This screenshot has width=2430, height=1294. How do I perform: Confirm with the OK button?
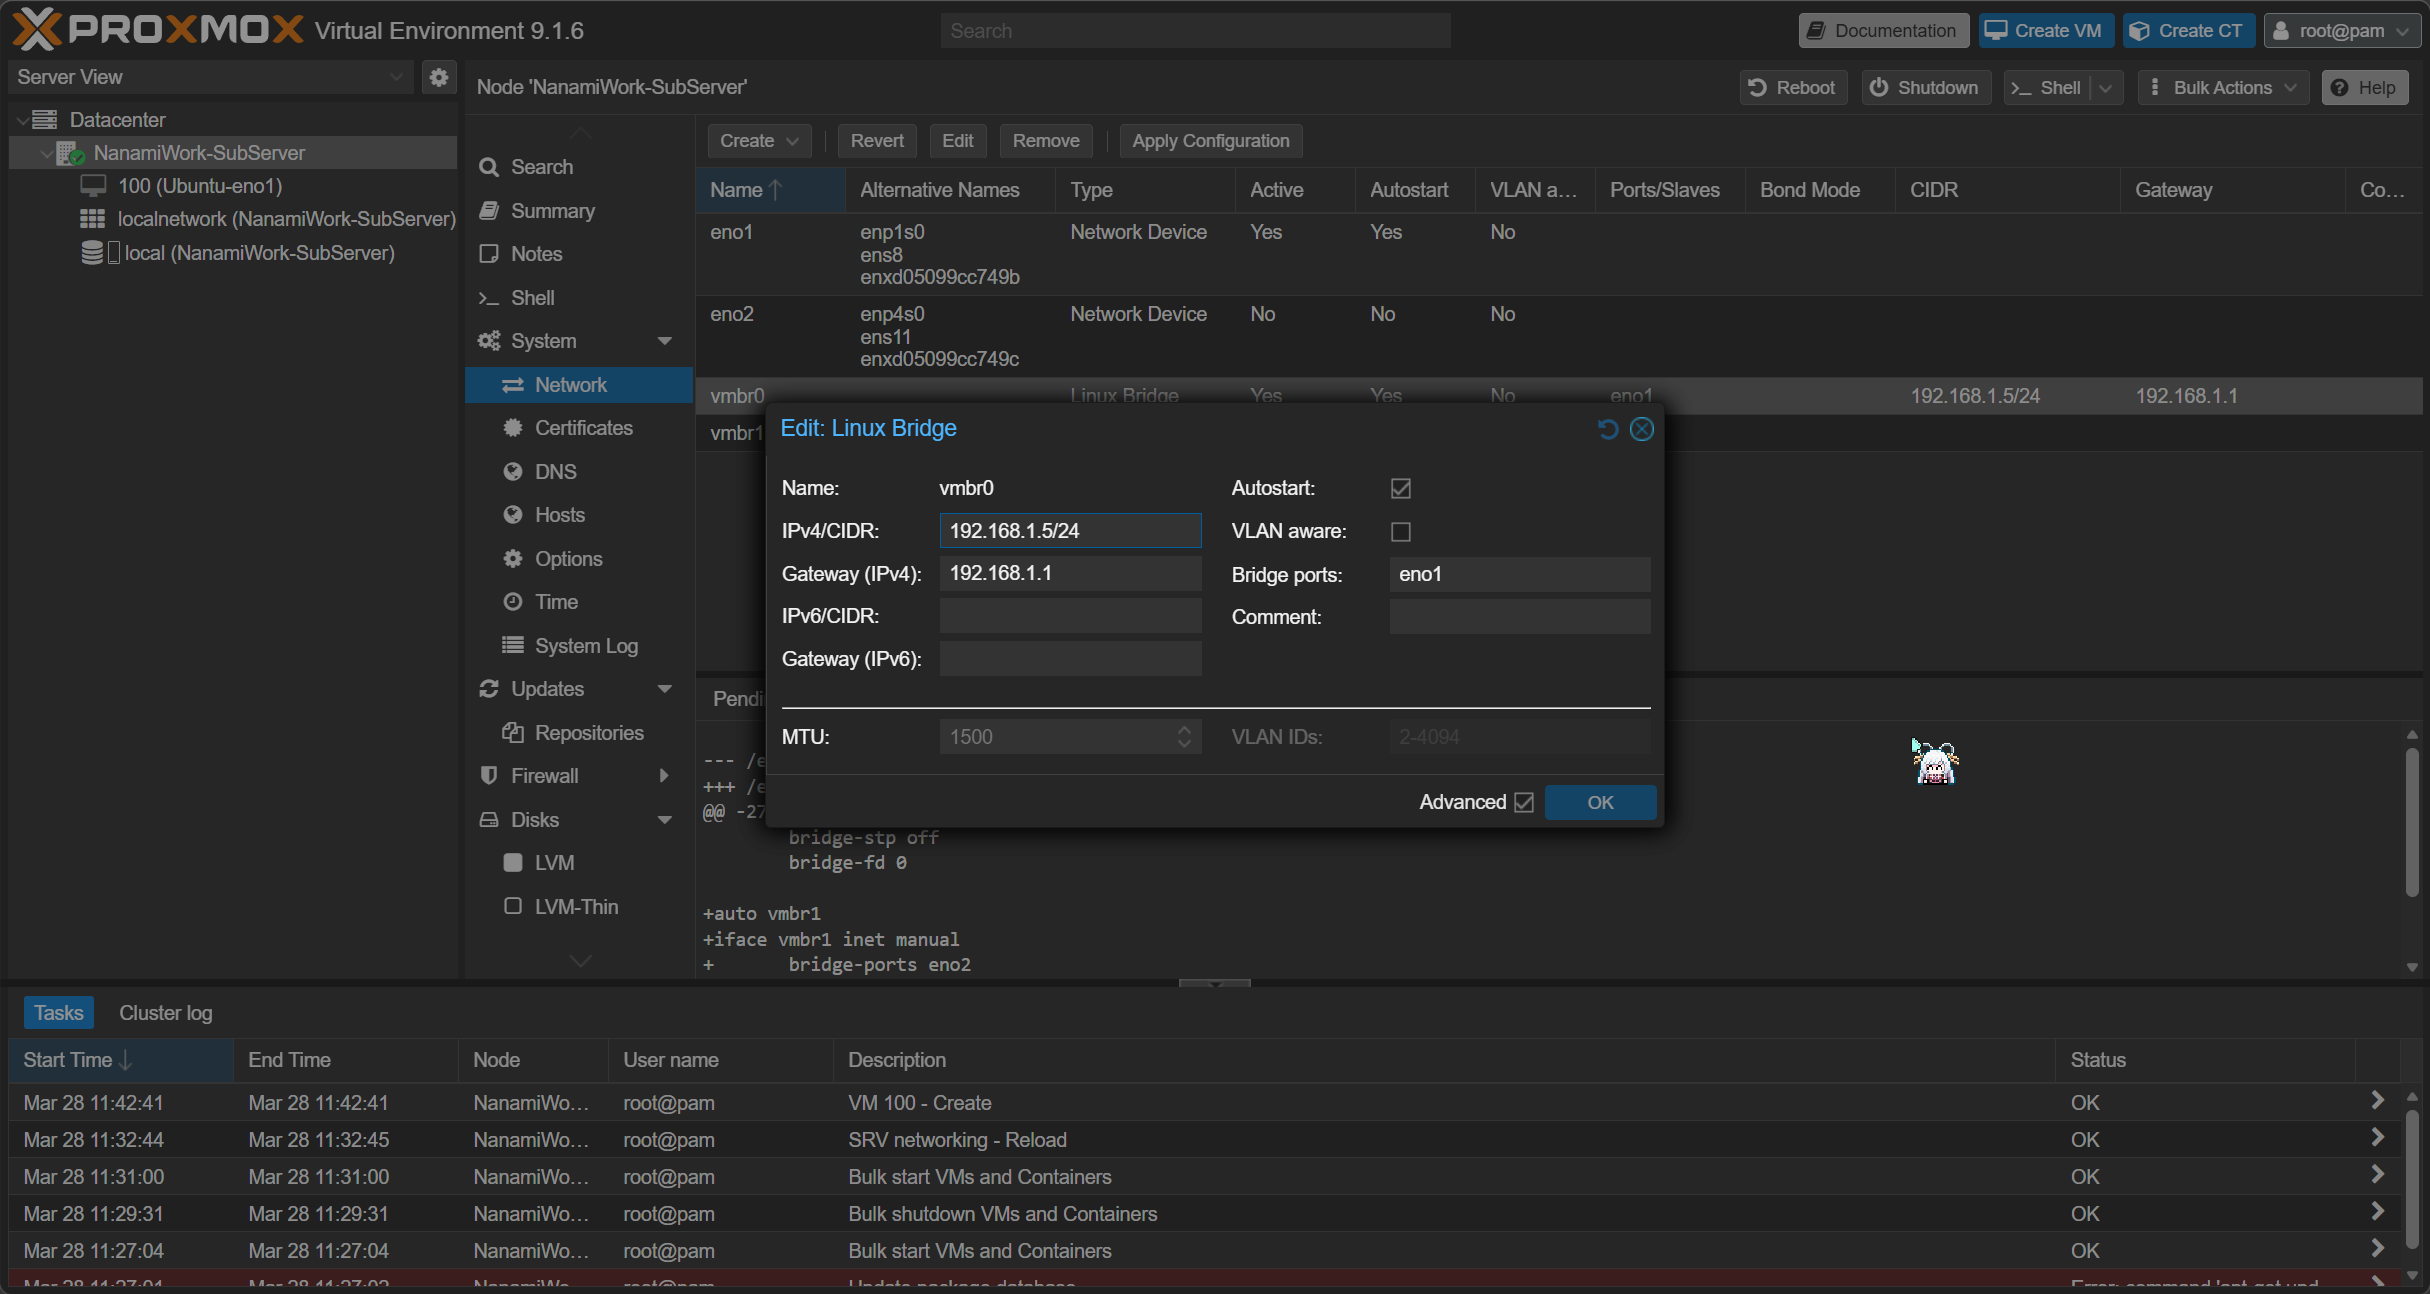pyautogui.click(x=1600, y=802)
